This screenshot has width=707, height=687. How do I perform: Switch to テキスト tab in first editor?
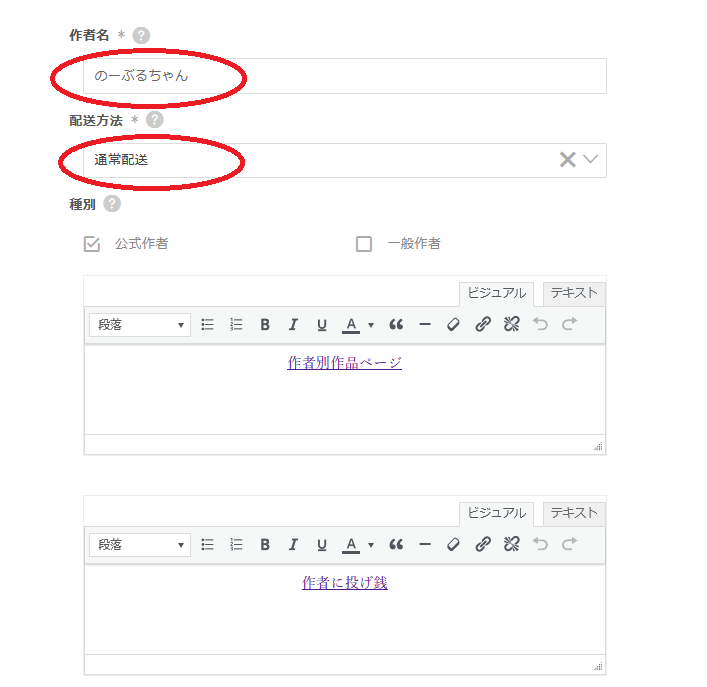pos(574,293)
